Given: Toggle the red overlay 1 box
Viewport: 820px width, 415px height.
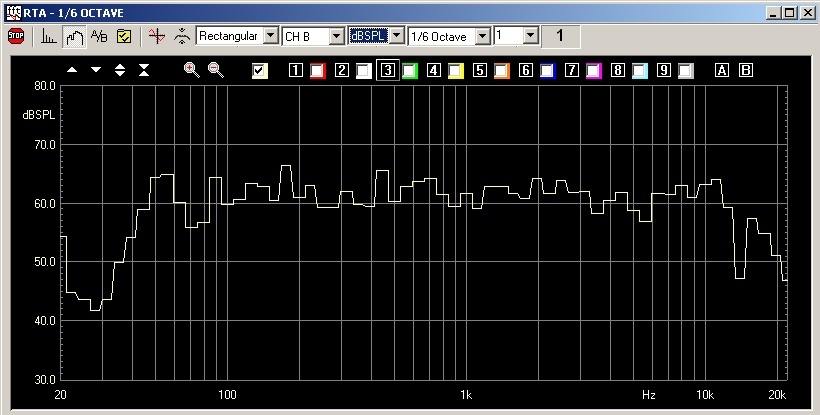Looking at the screenshot, I should [317, 70].
